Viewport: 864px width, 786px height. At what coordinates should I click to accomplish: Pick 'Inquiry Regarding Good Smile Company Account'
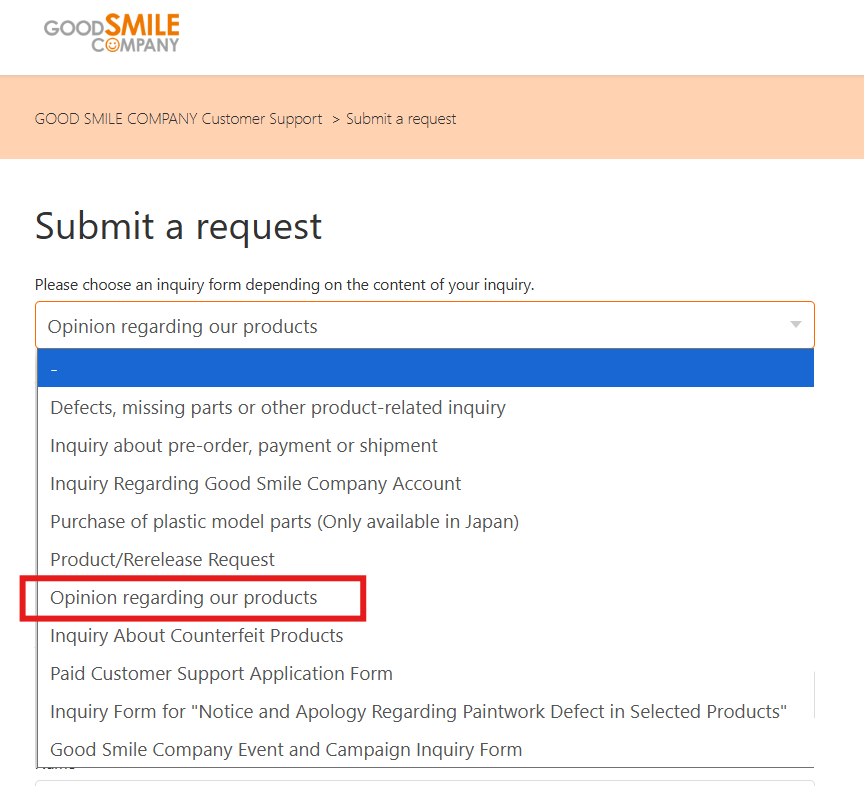pyautogui.click(x=256, y=484)
